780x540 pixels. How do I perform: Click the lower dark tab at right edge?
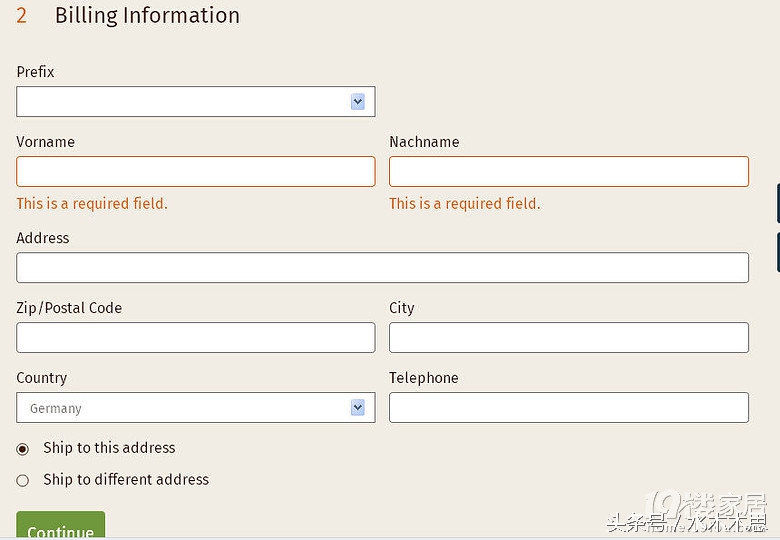pos(777,252)
